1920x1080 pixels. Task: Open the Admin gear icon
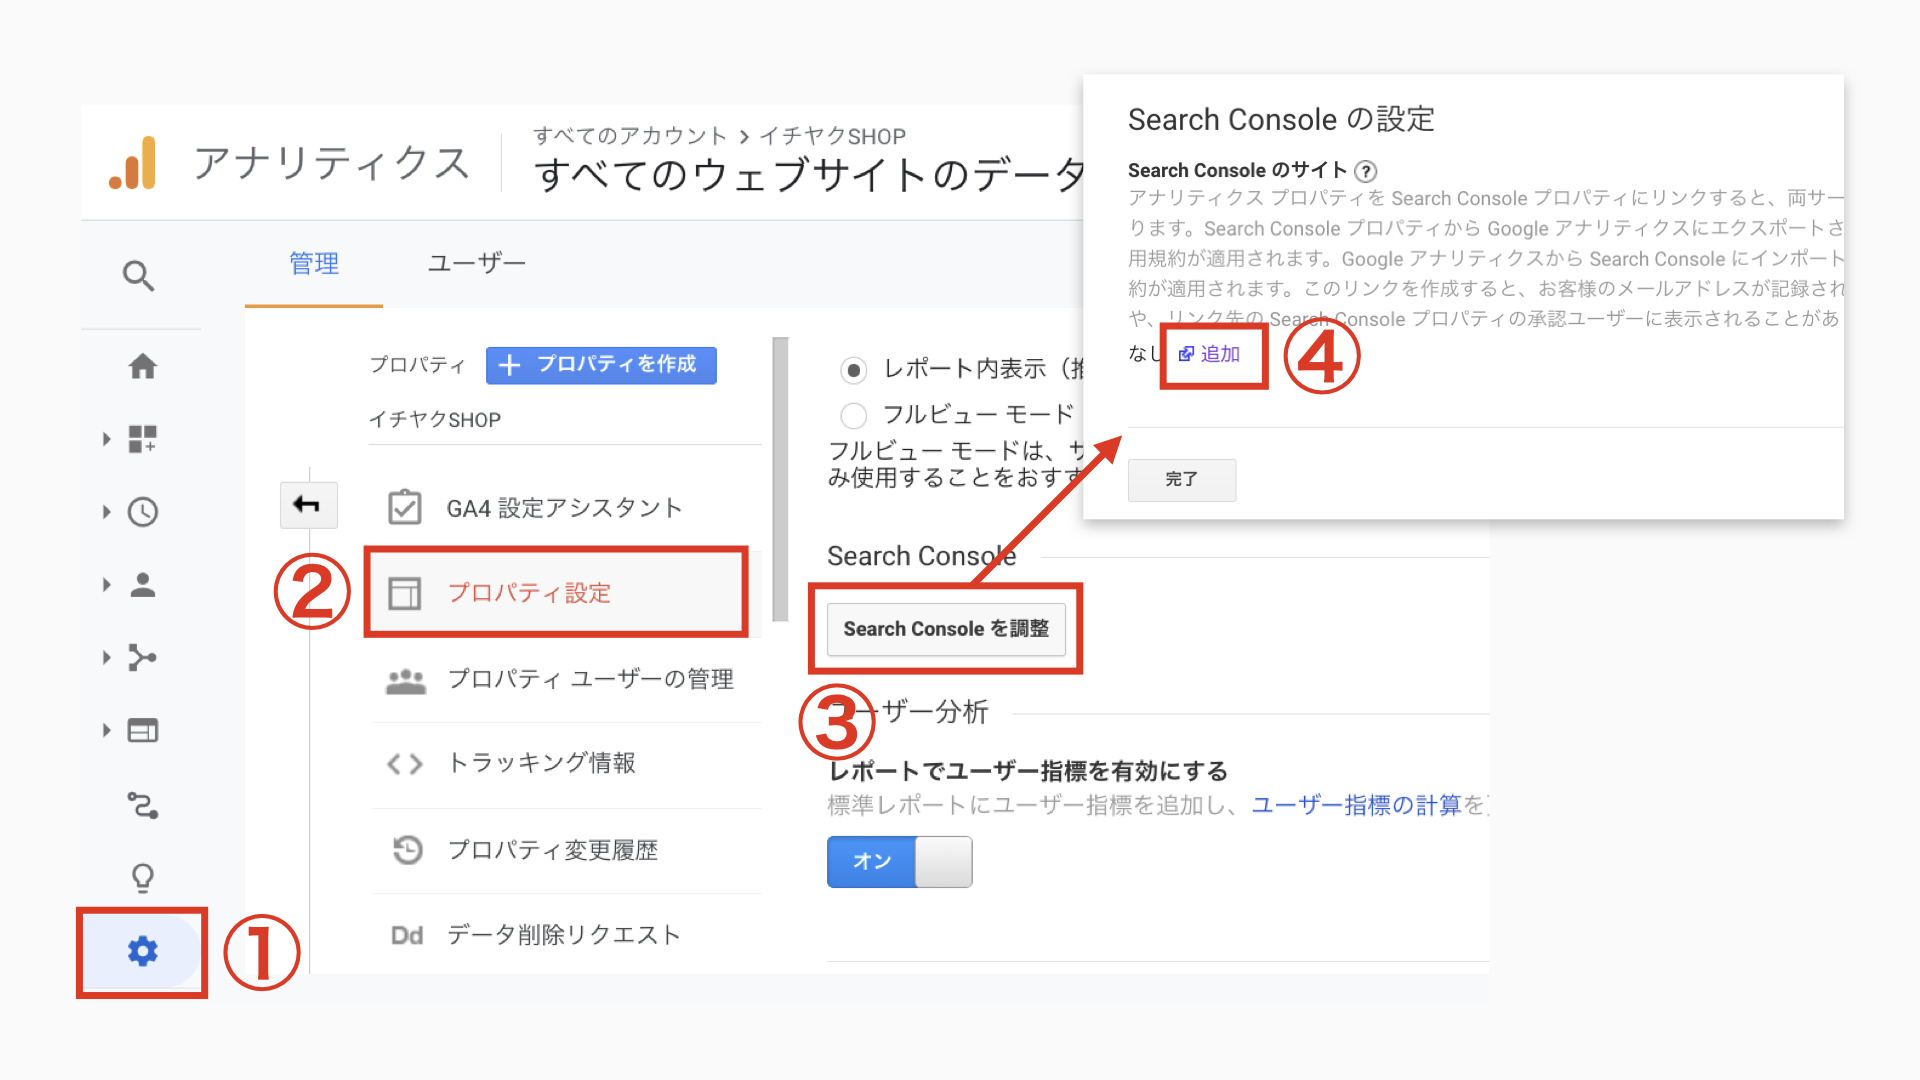143,951
